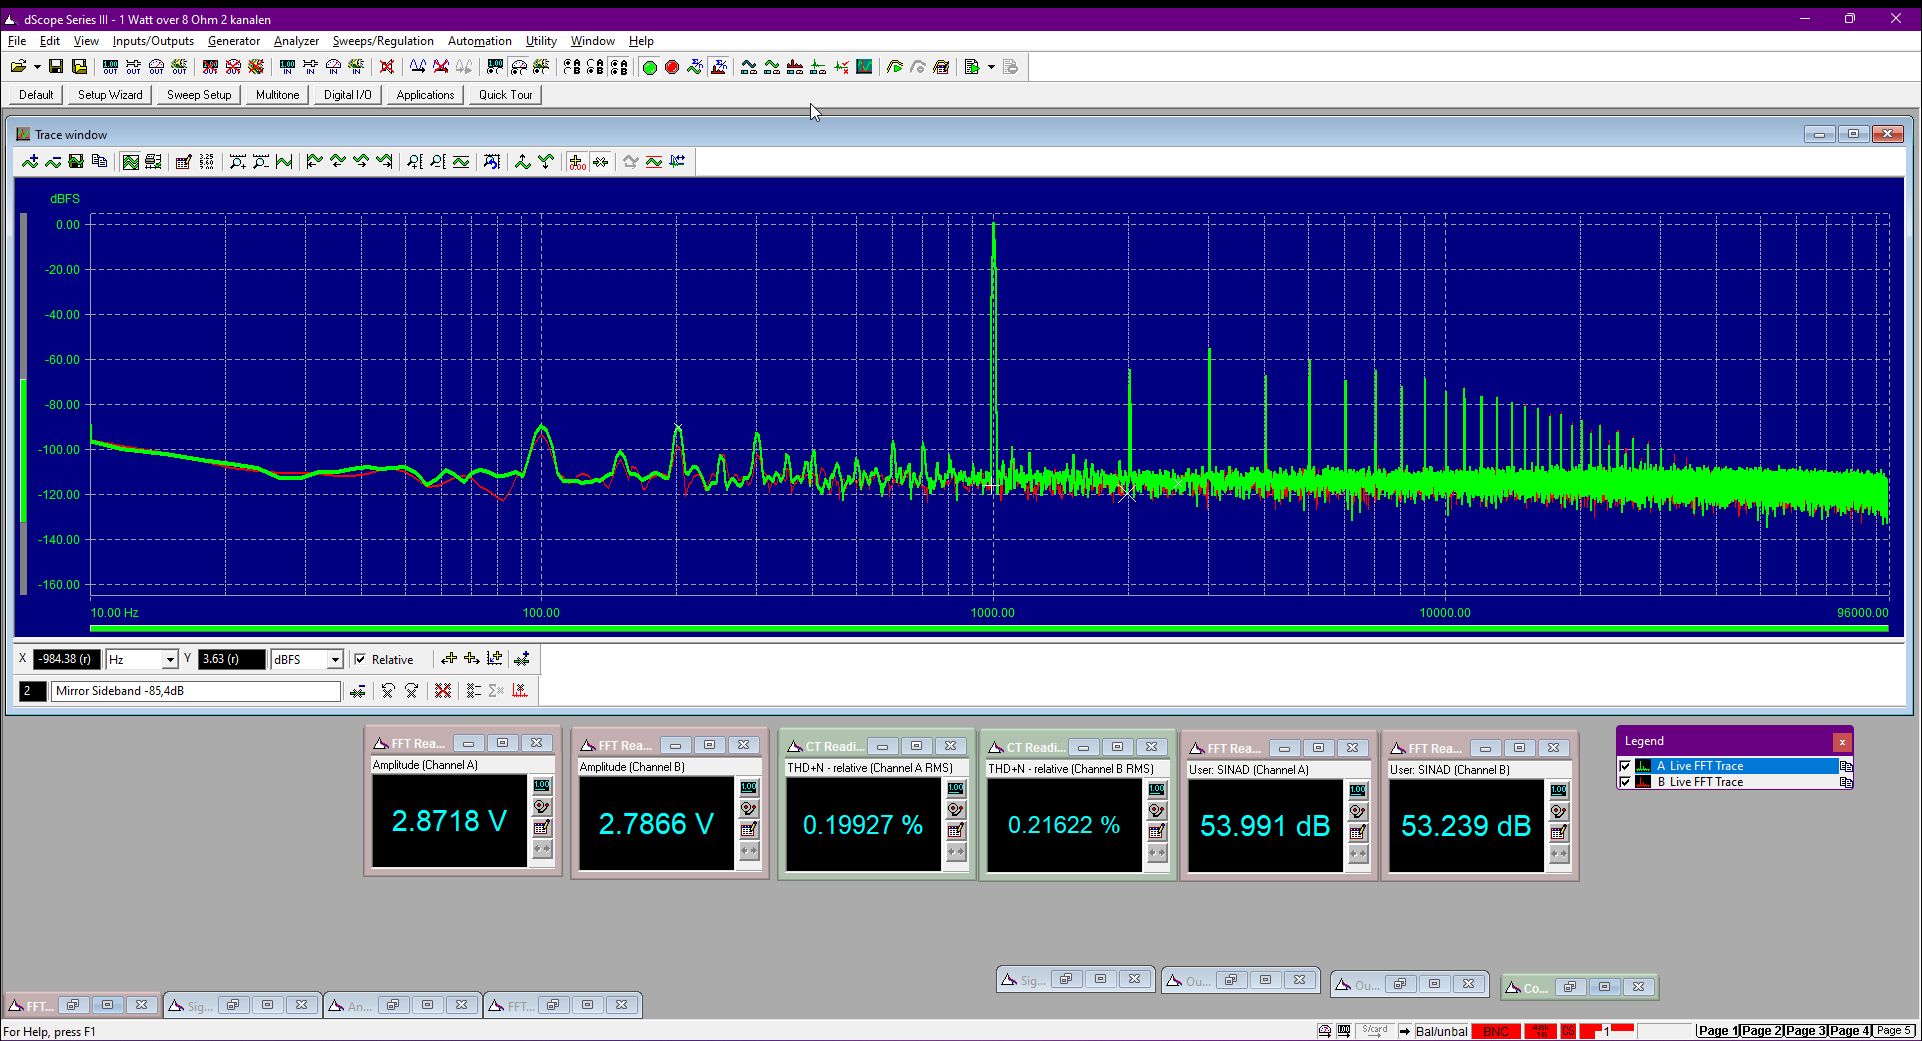Expand the arrow next to the script icon

coord(991,67)
